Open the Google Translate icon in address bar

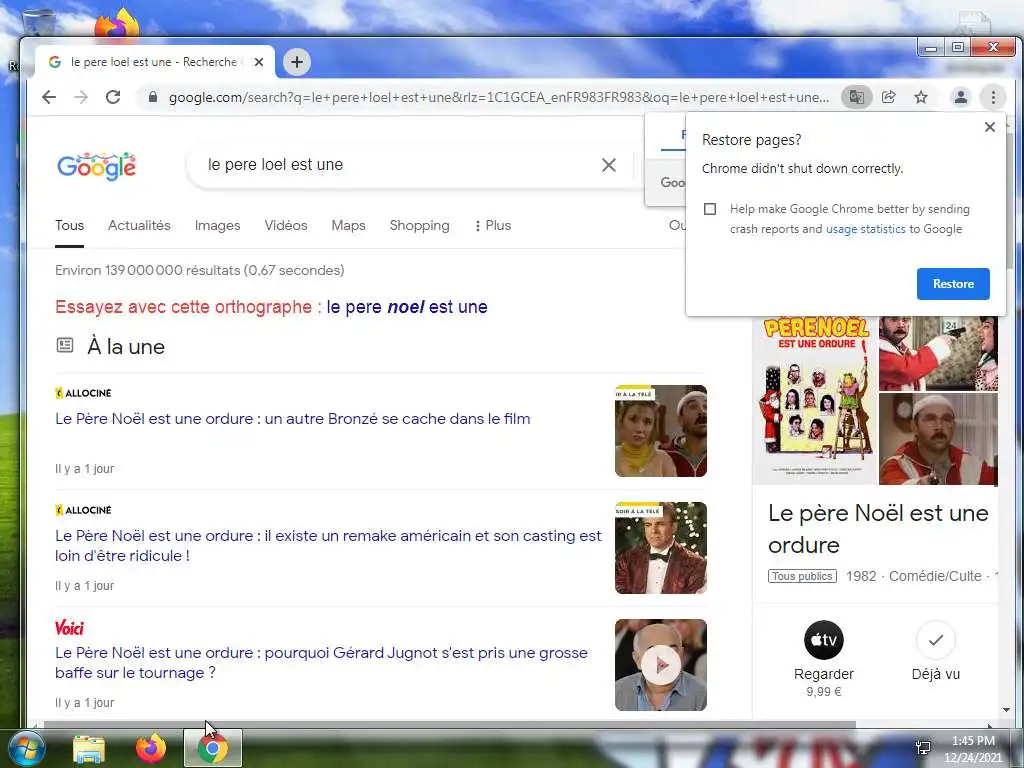[856, 97]
